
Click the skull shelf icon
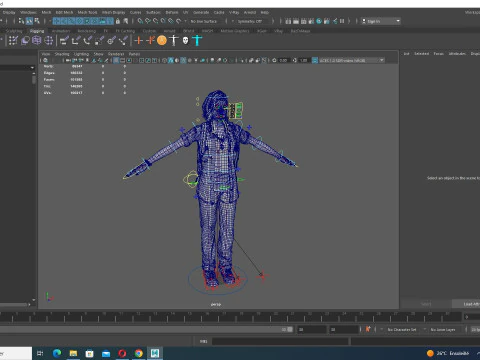pos(185,40)
